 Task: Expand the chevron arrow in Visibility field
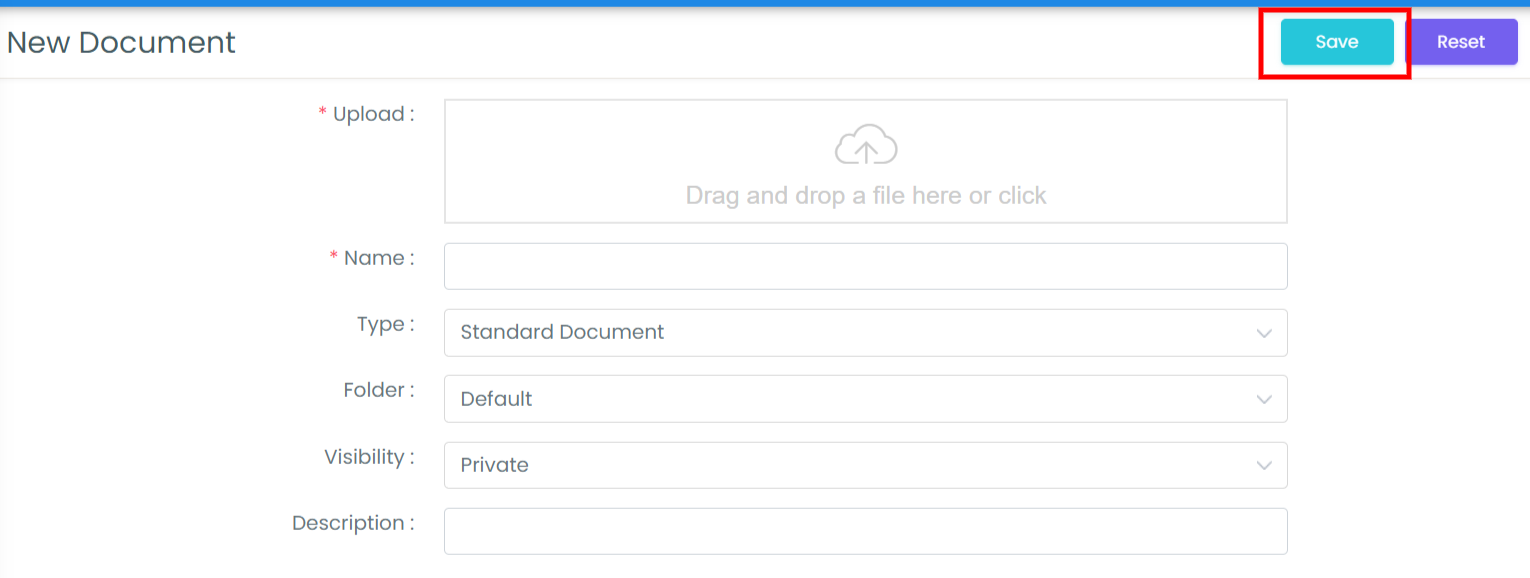(x=1264, y=466)
